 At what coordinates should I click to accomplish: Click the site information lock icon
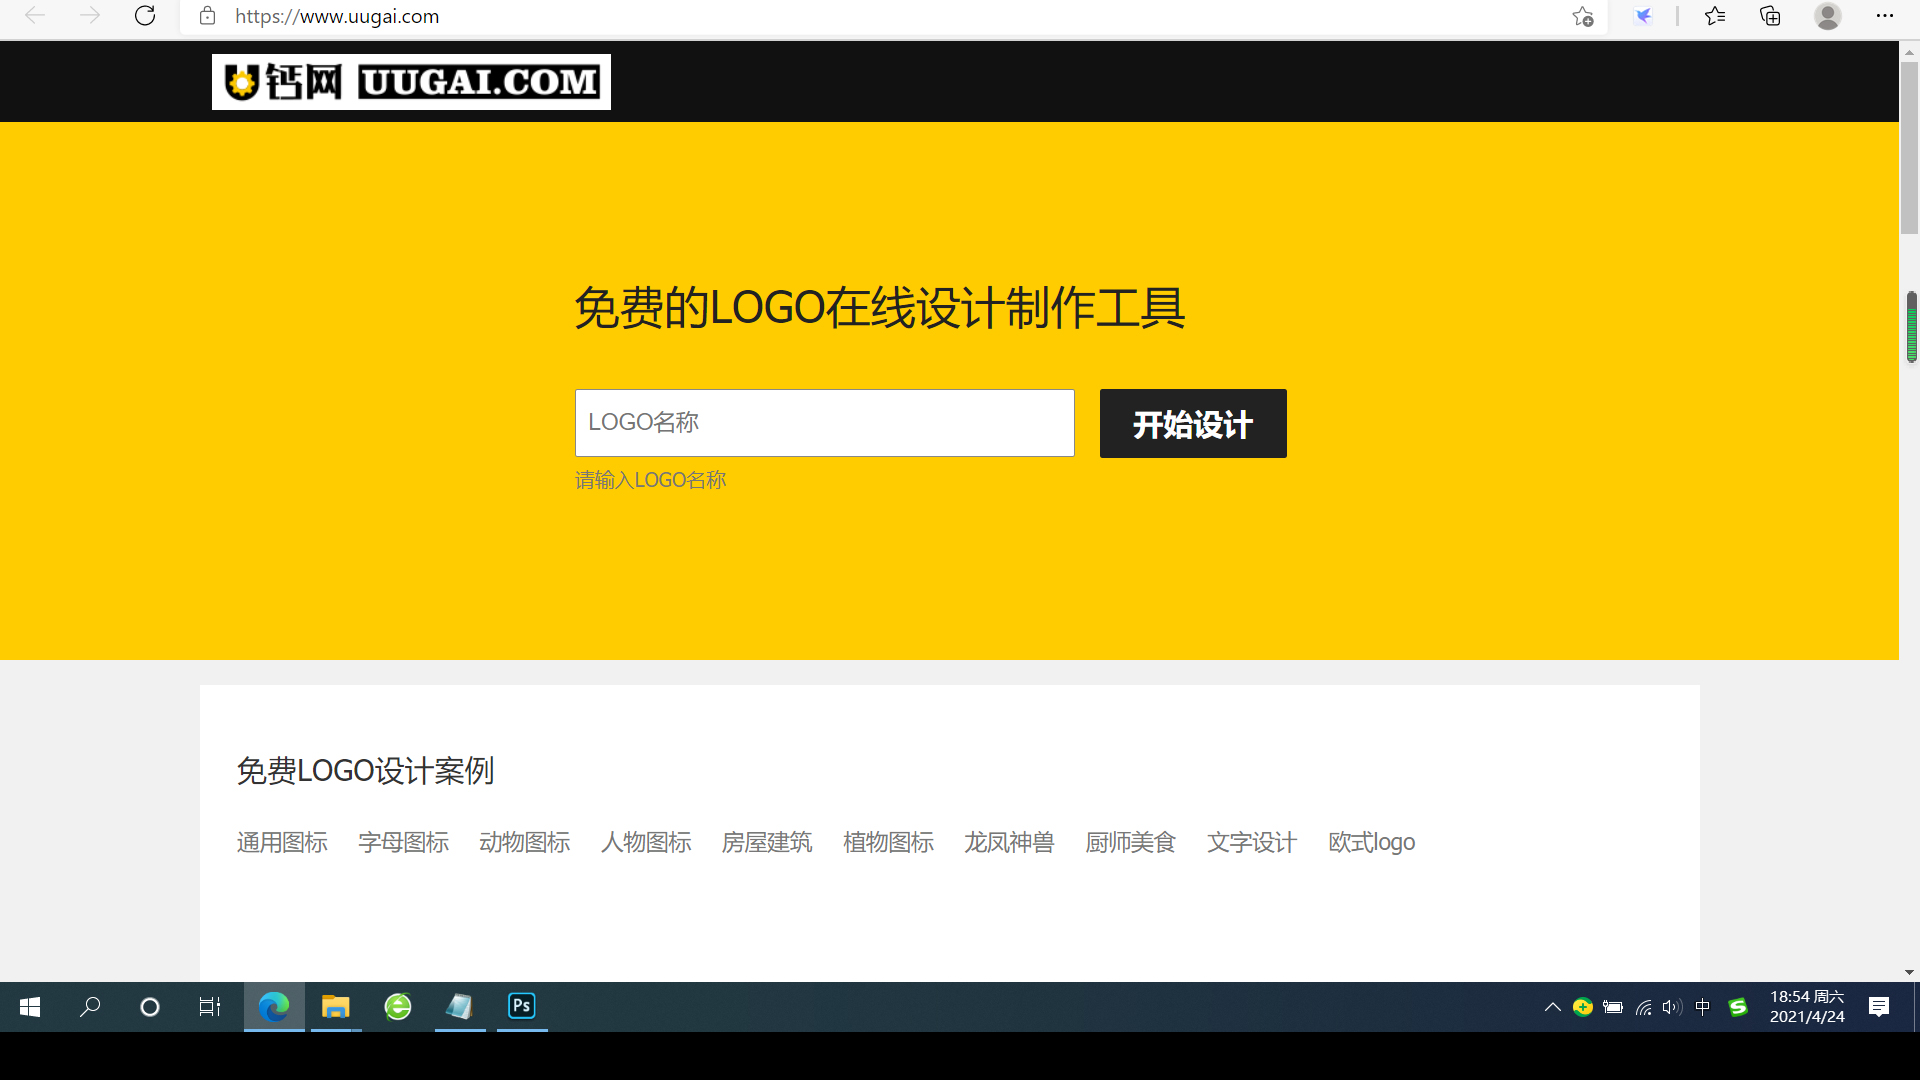click(207, 16)
